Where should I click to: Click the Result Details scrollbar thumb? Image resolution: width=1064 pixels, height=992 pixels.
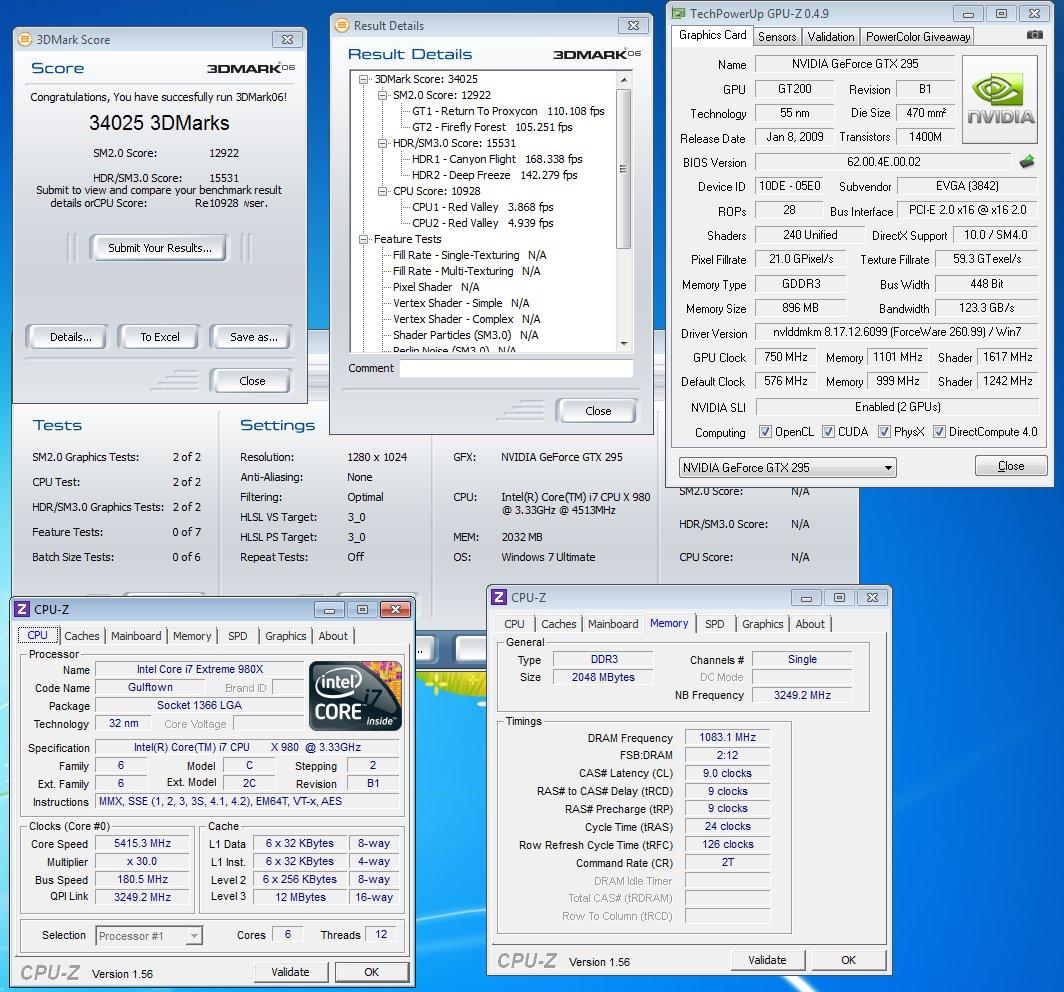(x=624, y=168)
